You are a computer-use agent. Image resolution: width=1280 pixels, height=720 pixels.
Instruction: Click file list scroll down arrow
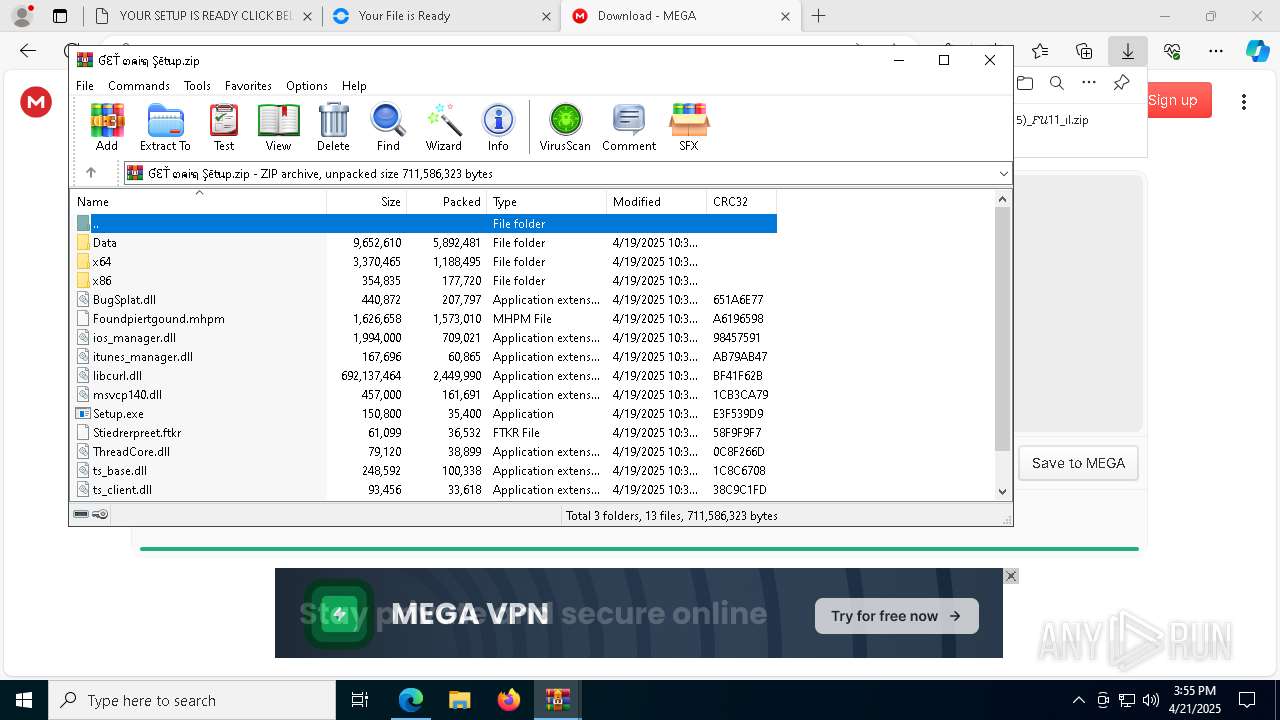(x=1003, y=491)
